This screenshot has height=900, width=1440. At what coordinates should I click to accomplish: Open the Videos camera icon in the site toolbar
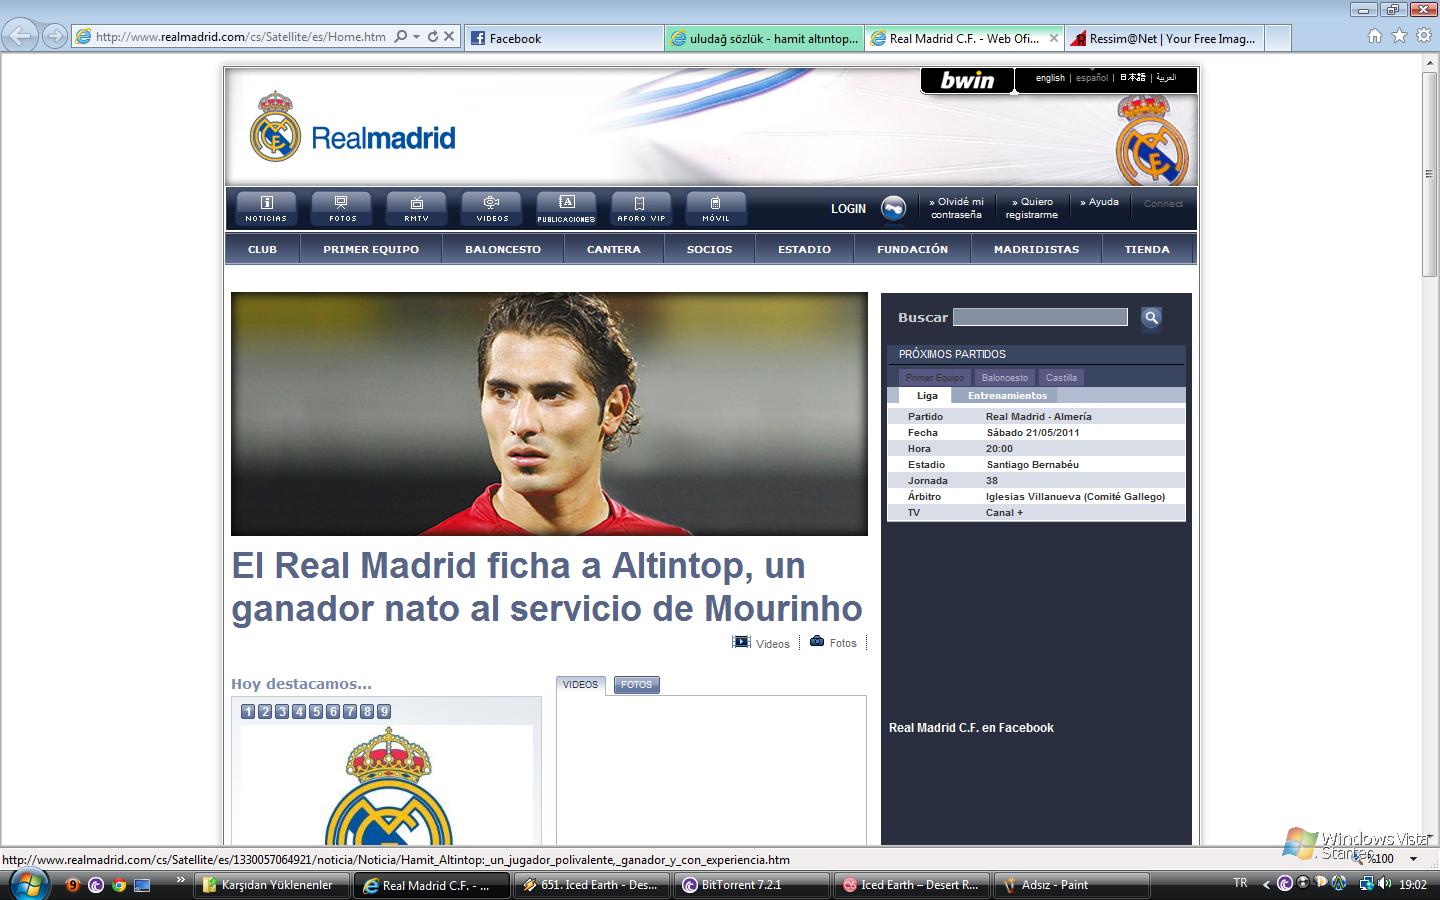click(x=491, y=208)
